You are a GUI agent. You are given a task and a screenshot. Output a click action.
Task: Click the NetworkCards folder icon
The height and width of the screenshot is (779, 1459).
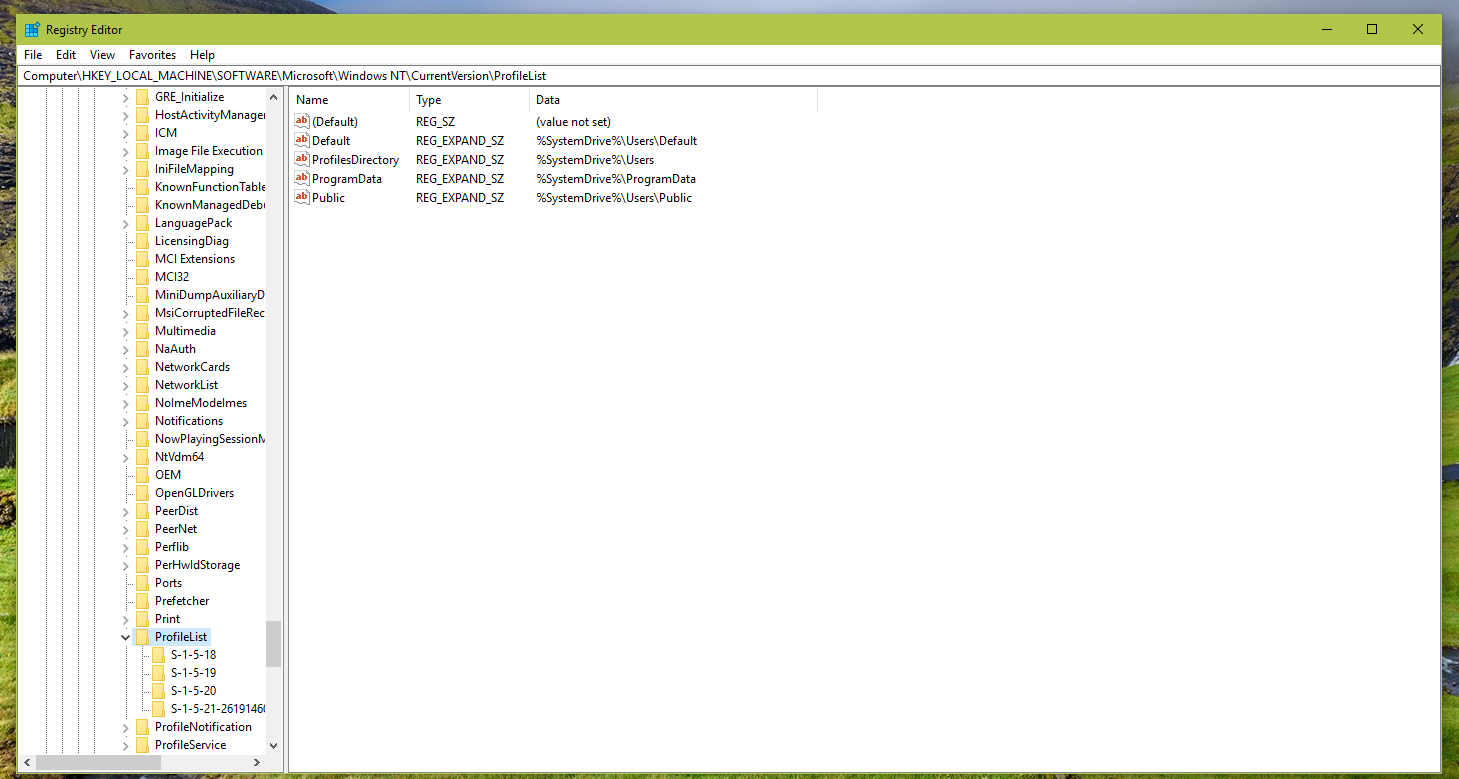pyautogui.click(x=142, y=367)
